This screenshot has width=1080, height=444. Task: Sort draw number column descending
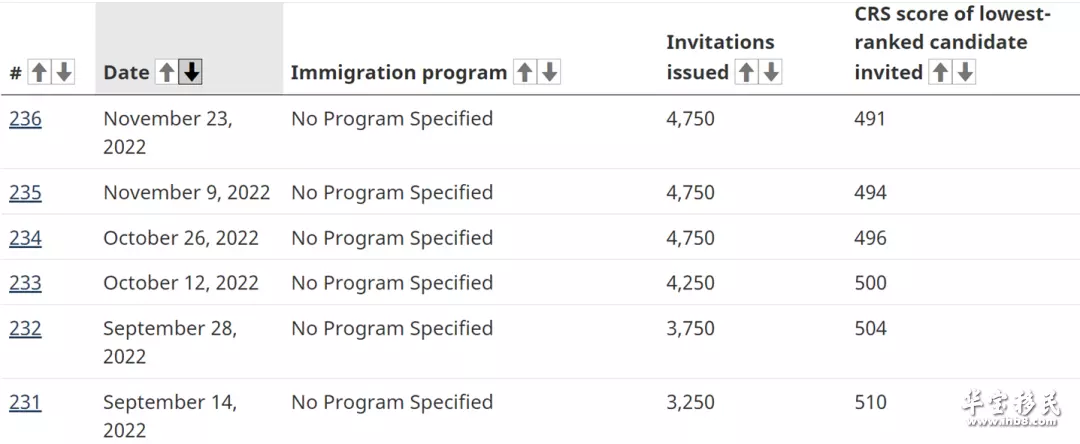coord(63,72)
